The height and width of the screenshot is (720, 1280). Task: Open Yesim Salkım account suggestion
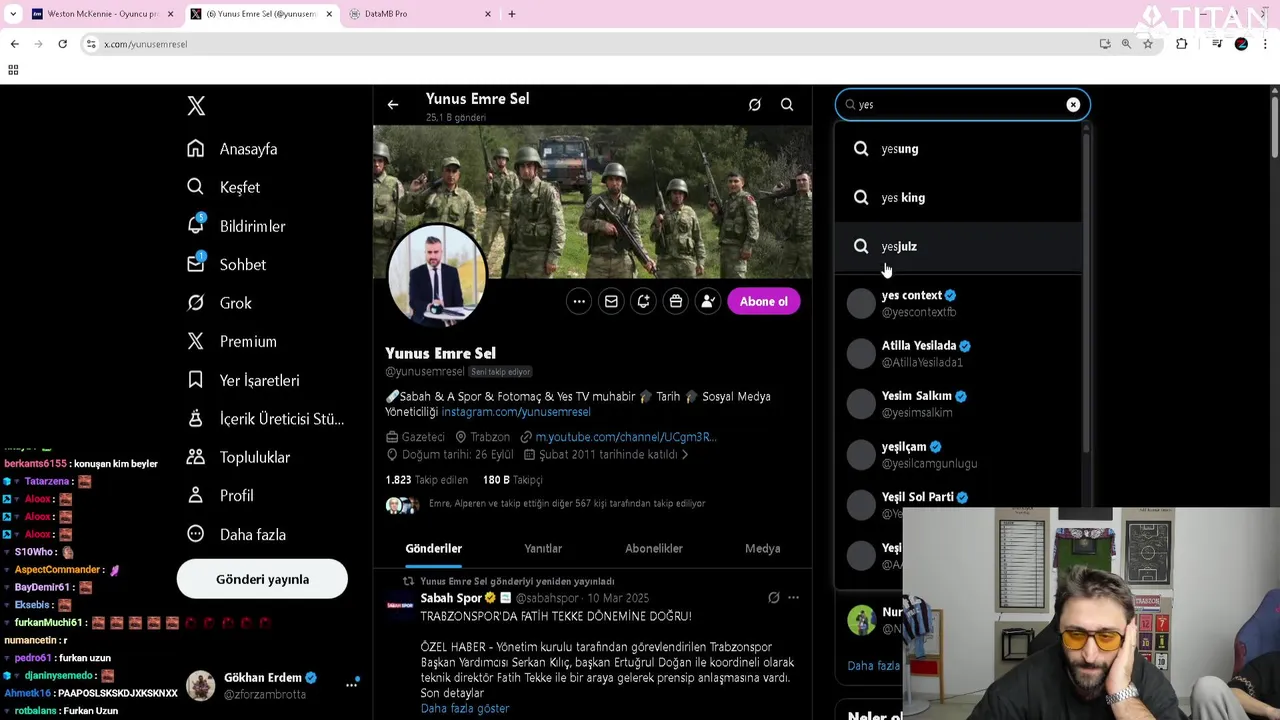pyautogui.click(x=959, y=404)
